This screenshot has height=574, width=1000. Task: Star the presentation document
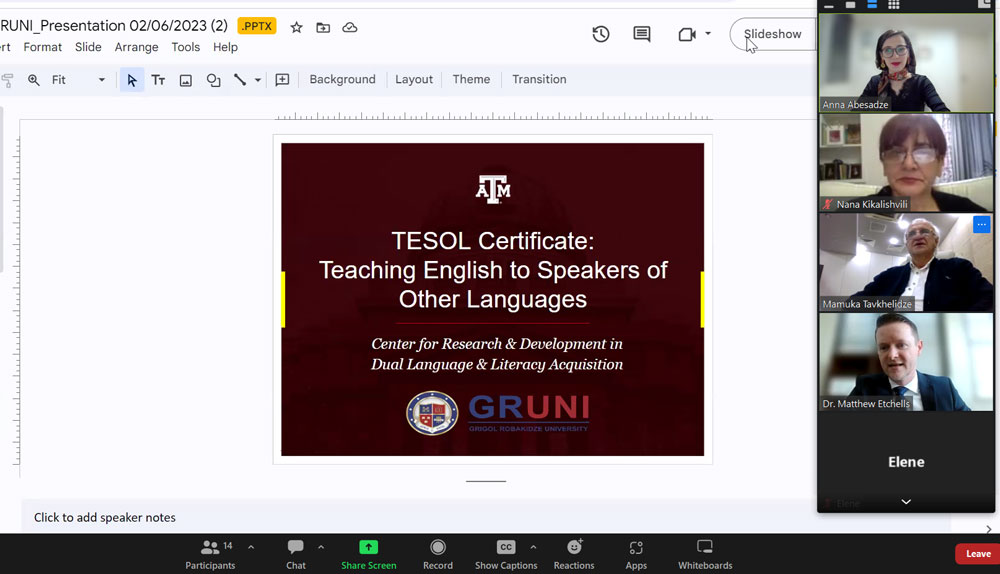(296, 27)
